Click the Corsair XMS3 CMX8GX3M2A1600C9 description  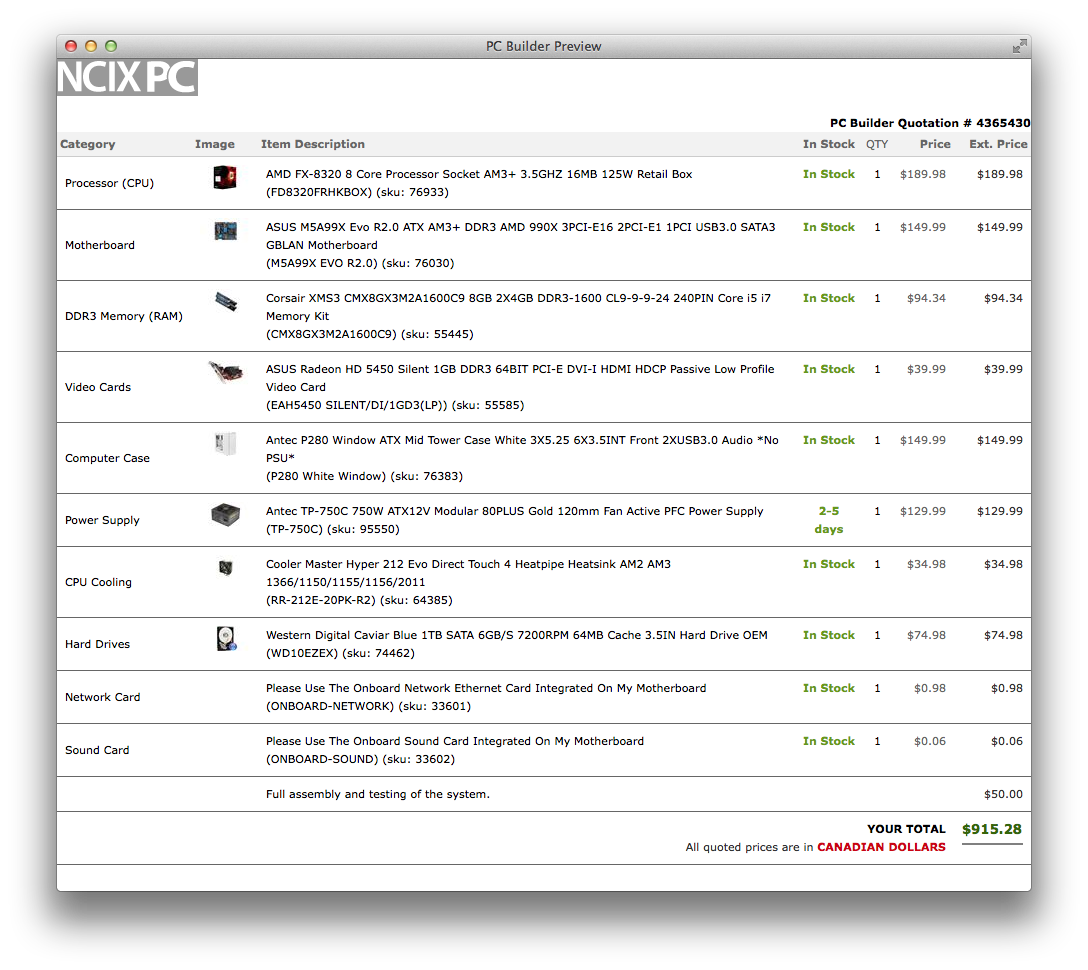[x=518, y=316]
